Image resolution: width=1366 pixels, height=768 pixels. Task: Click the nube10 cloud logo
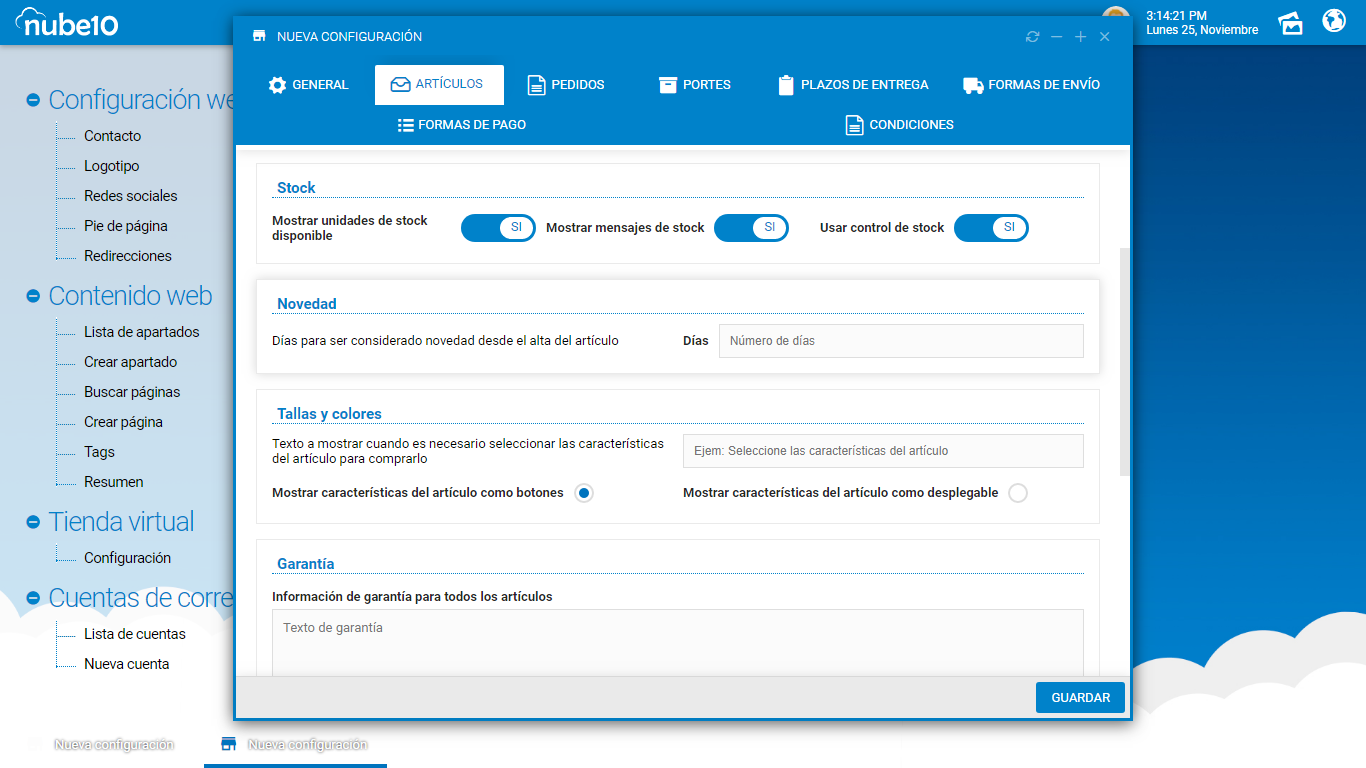(x=67, y=21)
